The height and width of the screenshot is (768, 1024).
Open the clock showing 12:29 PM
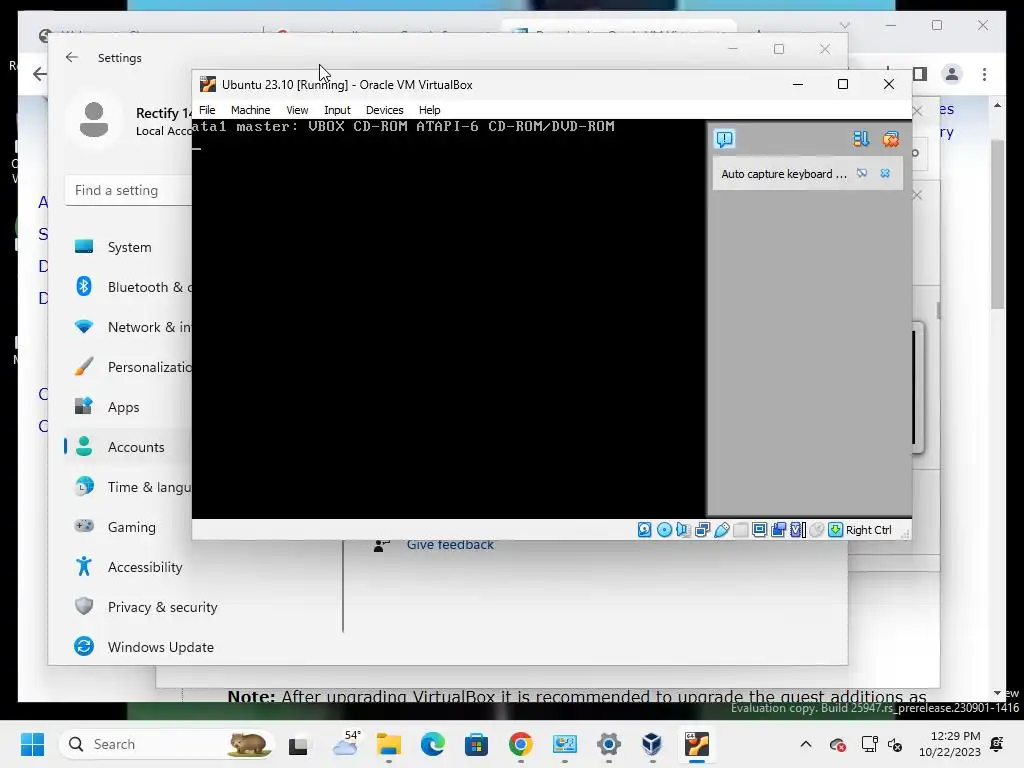click(x=950, y=744)
